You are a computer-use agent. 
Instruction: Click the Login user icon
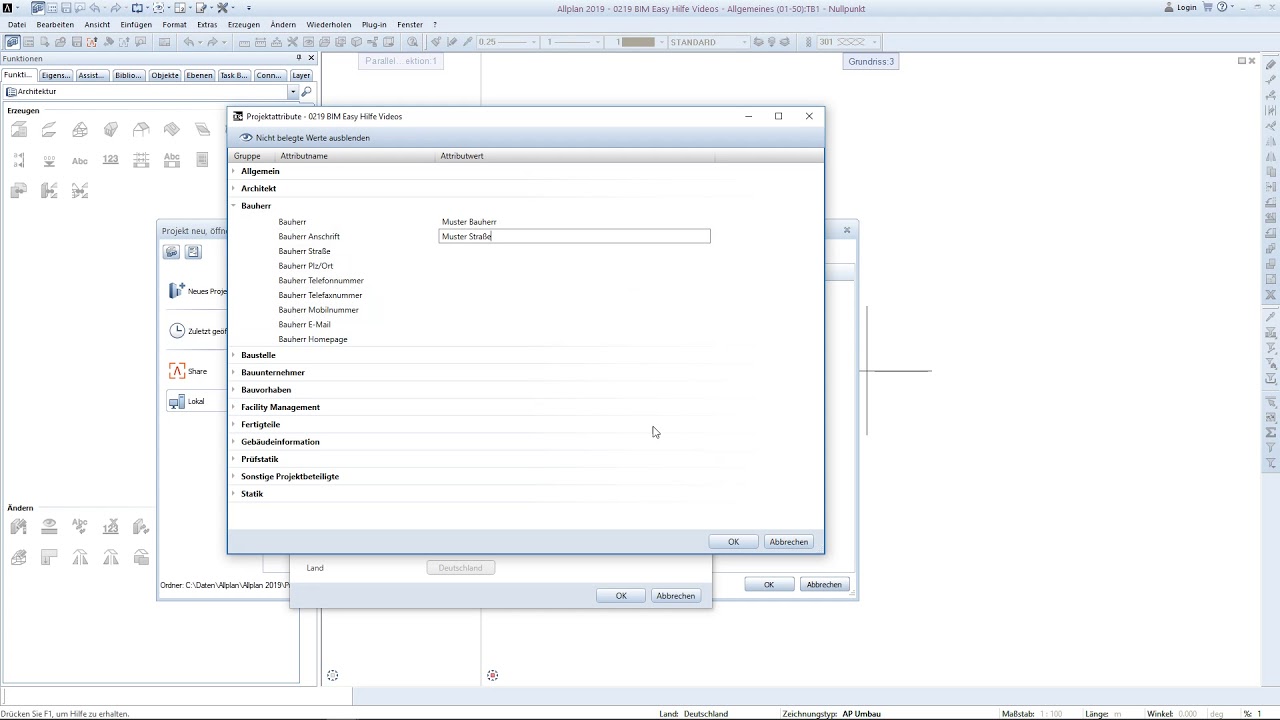1169,7
